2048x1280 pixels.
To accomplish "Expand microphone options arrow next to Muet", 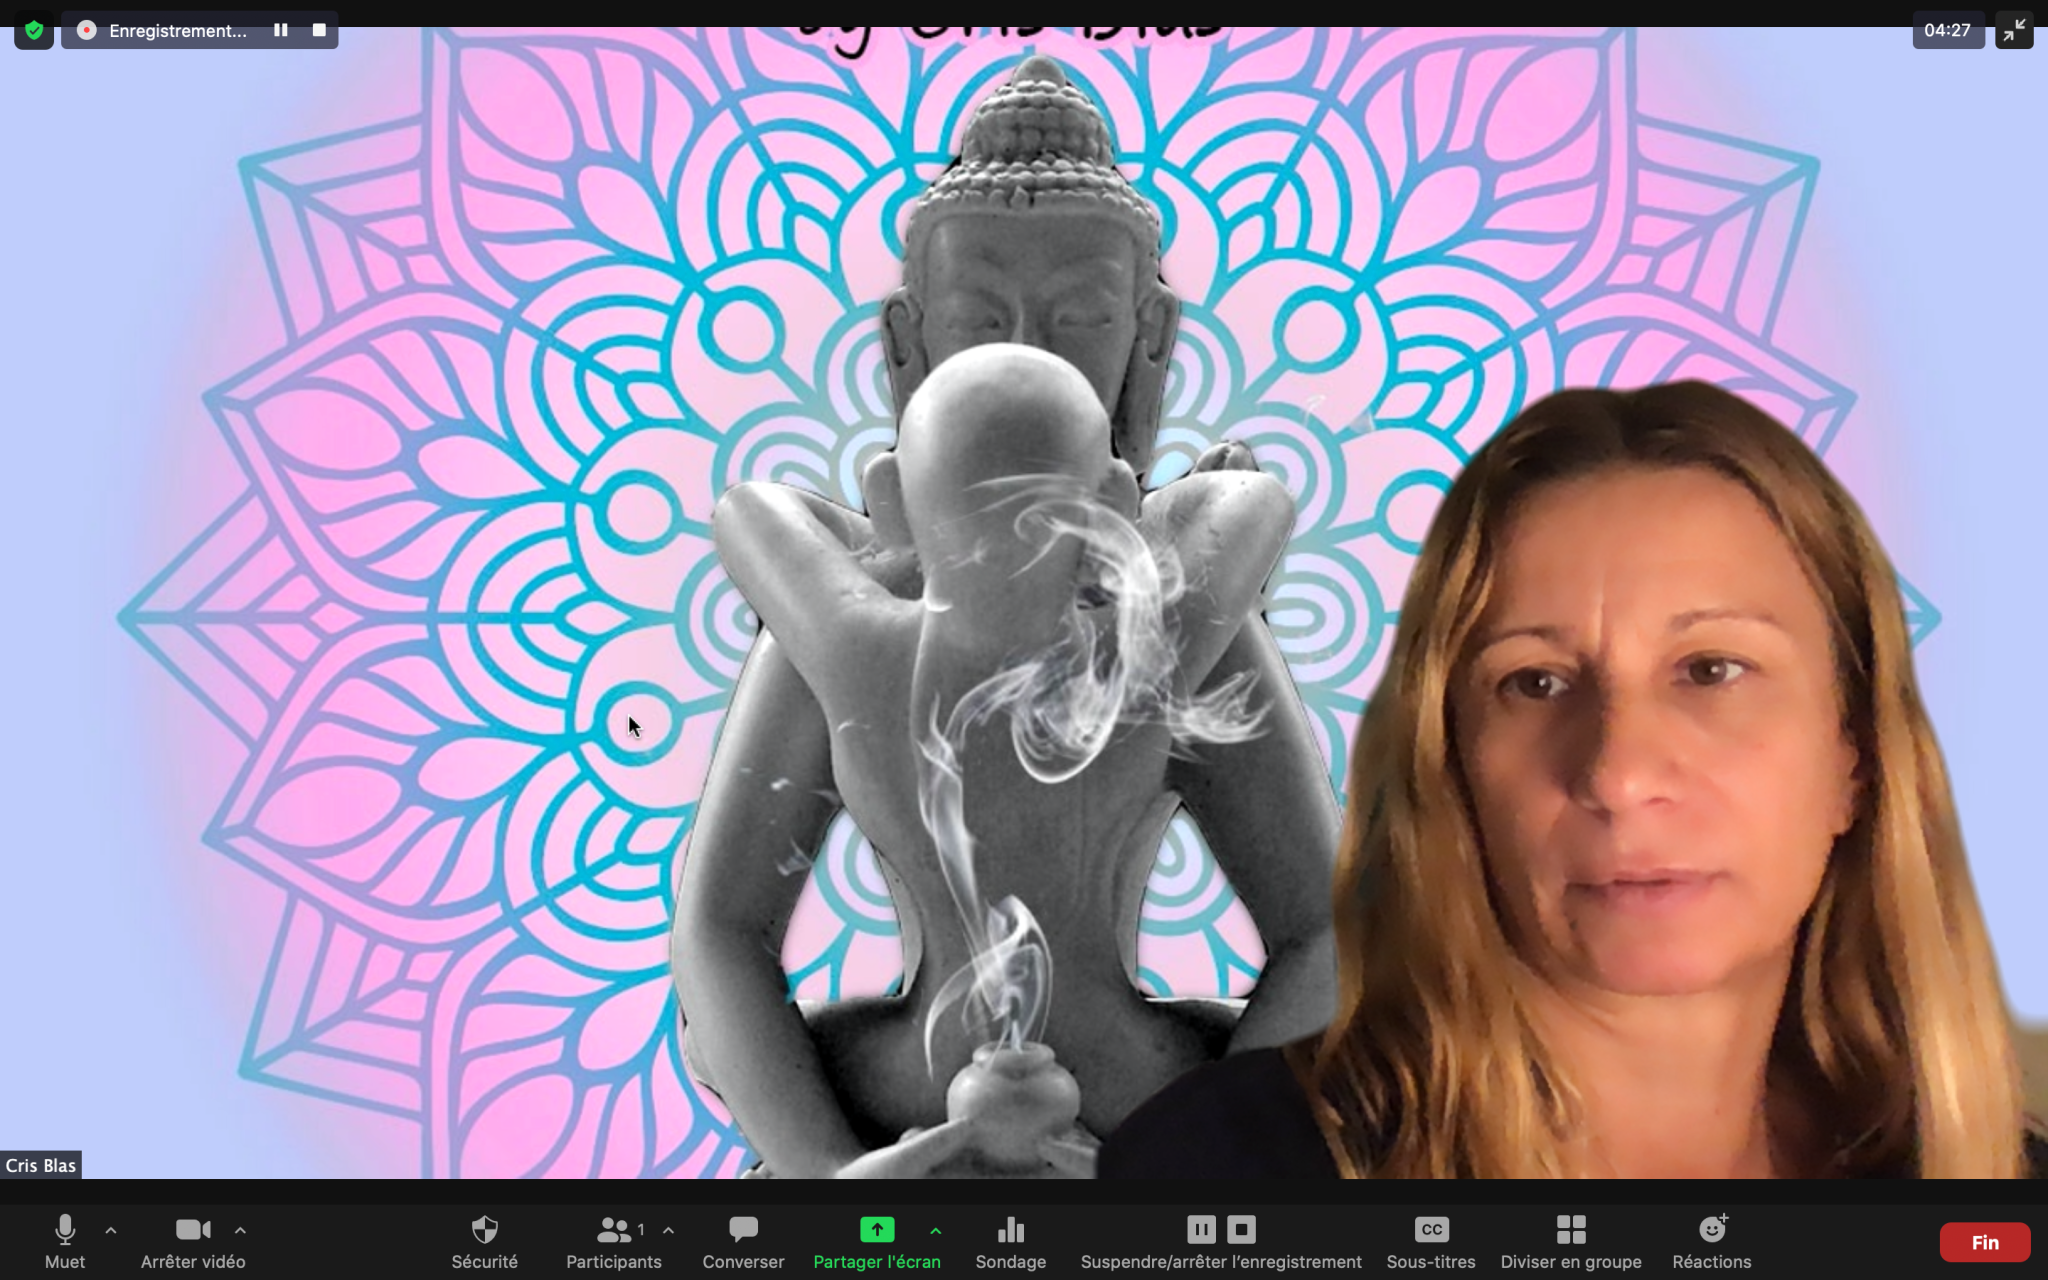I will 111,1231.
